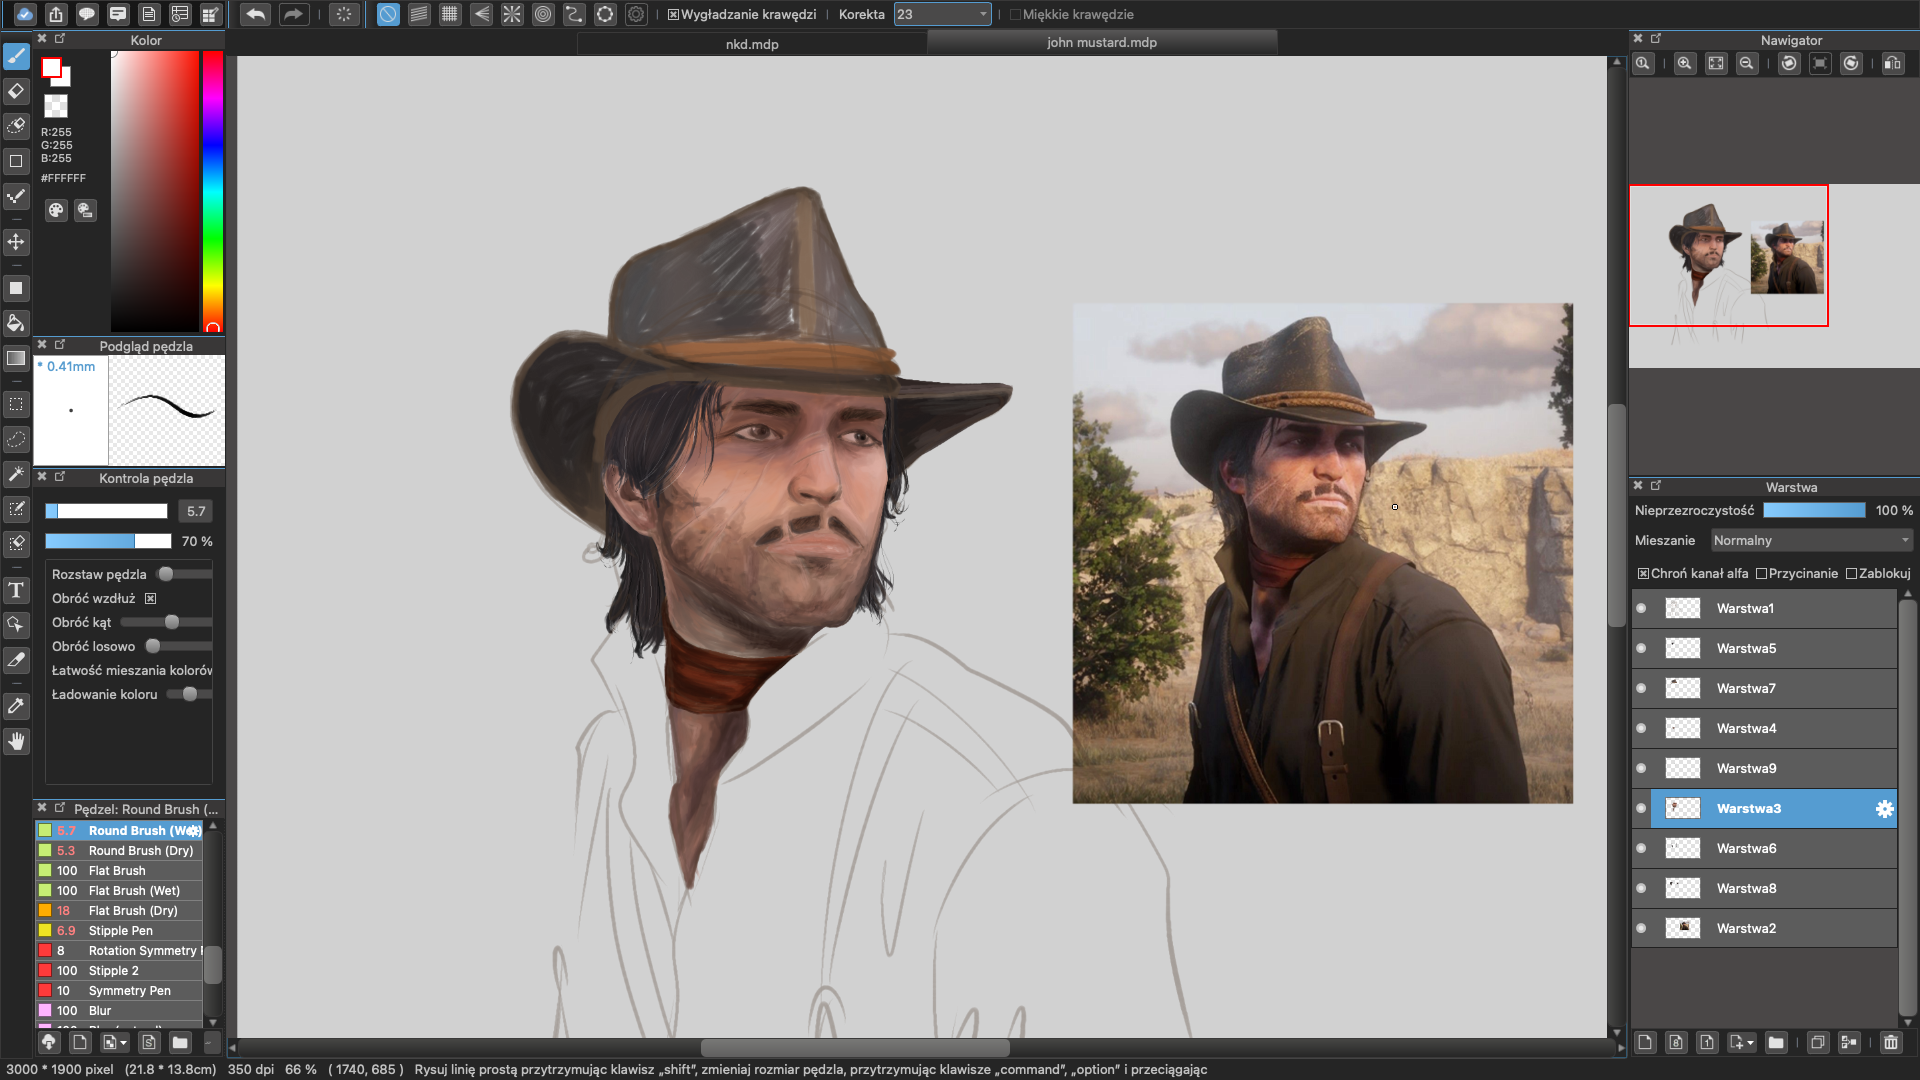Rotate canvas right in the Navigator
This screenshot has height=1080, width=1920.
1851,63
